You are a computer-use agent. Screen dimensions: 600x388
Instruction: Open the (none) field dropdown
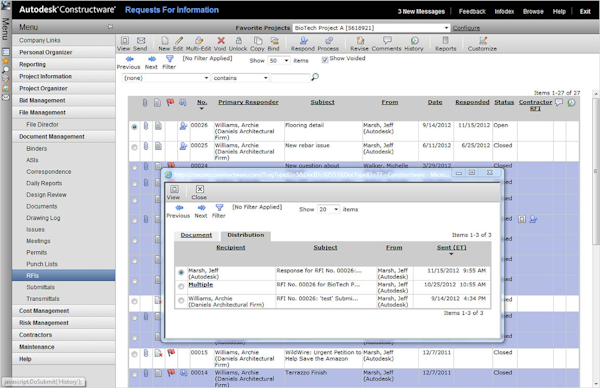click(x=166, y=78)
